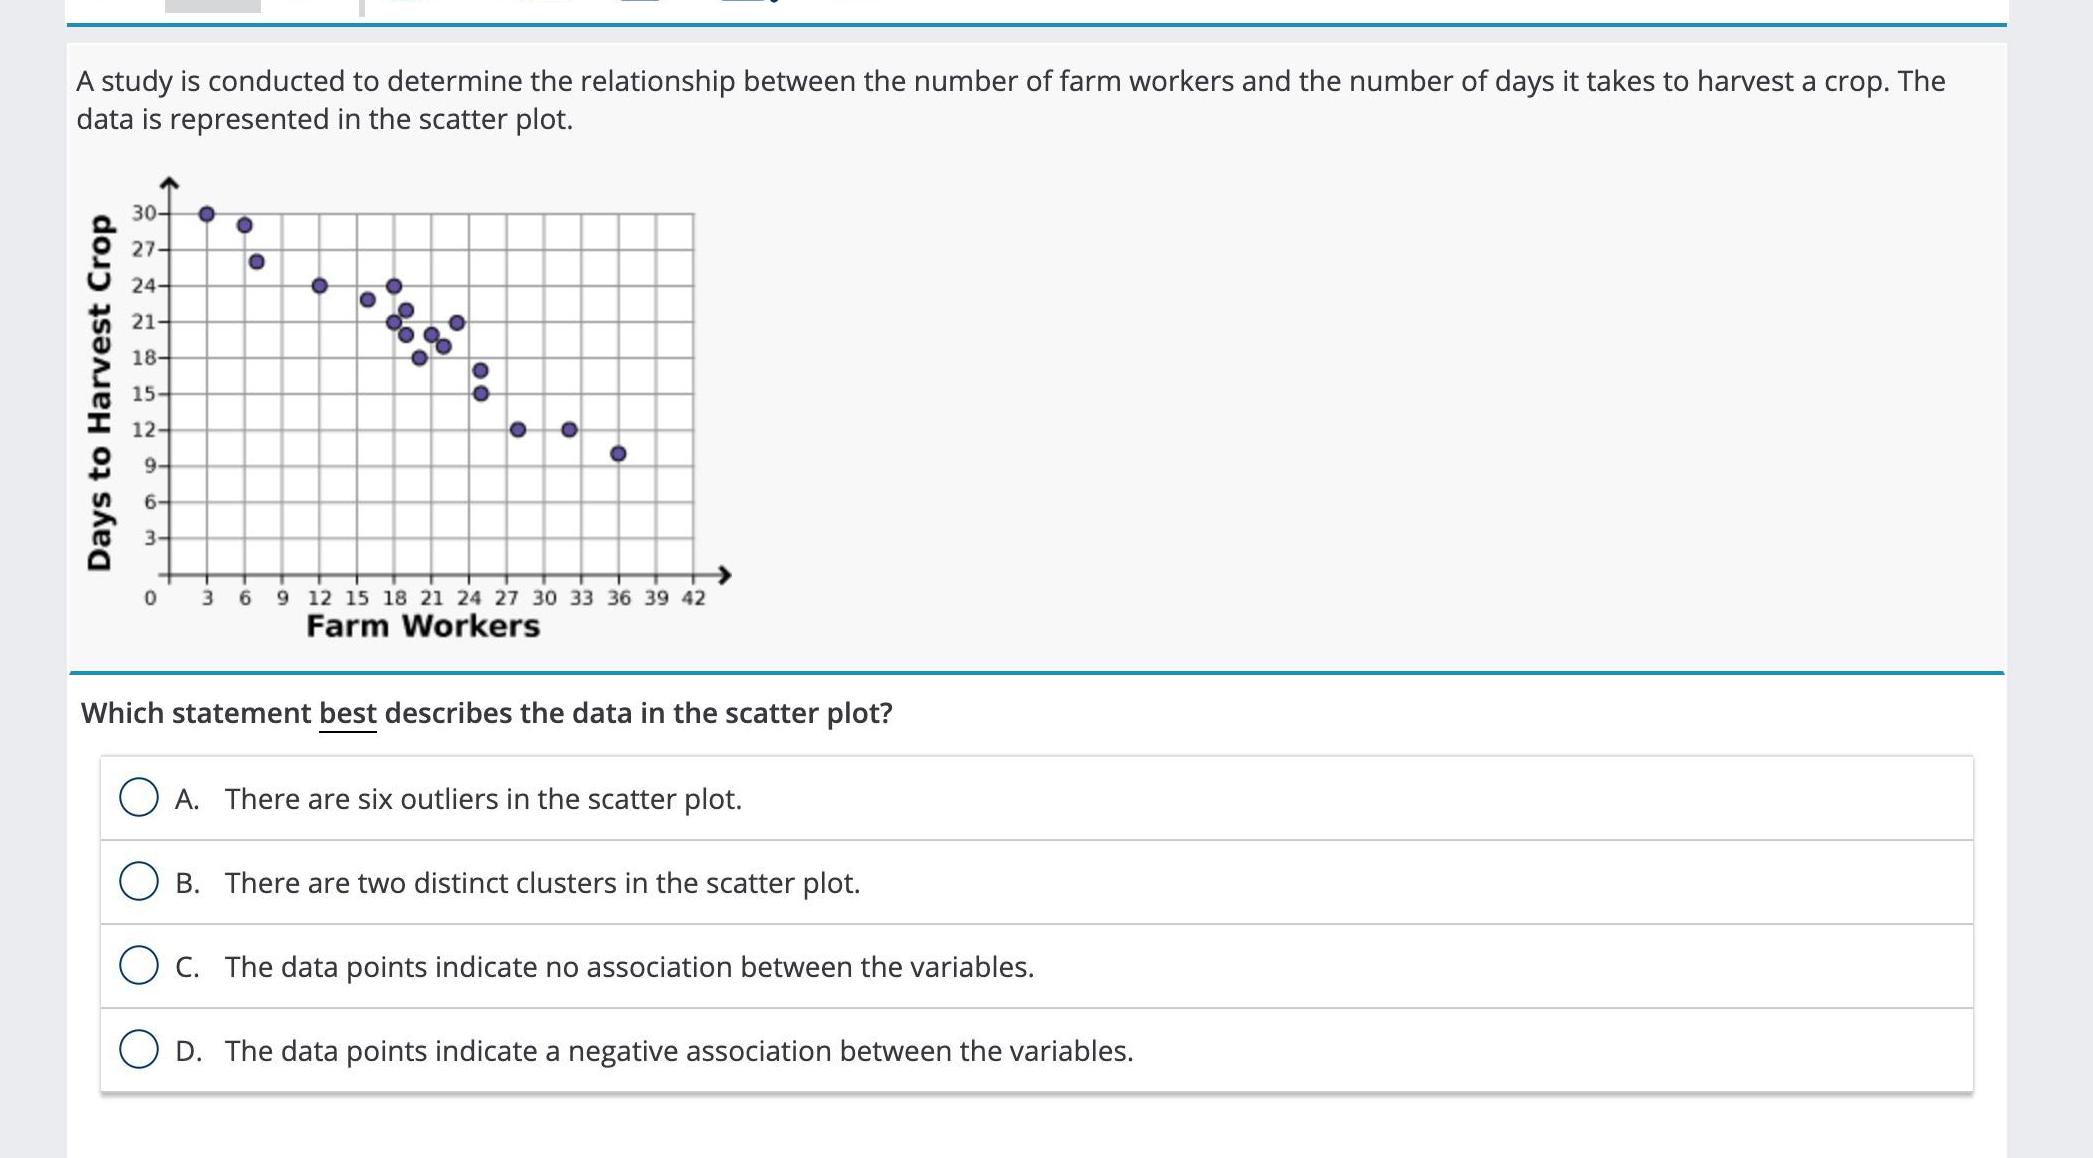Select the radio button for option A
The width and height of the screenshot is (2093, 1158).
[139, 798]
